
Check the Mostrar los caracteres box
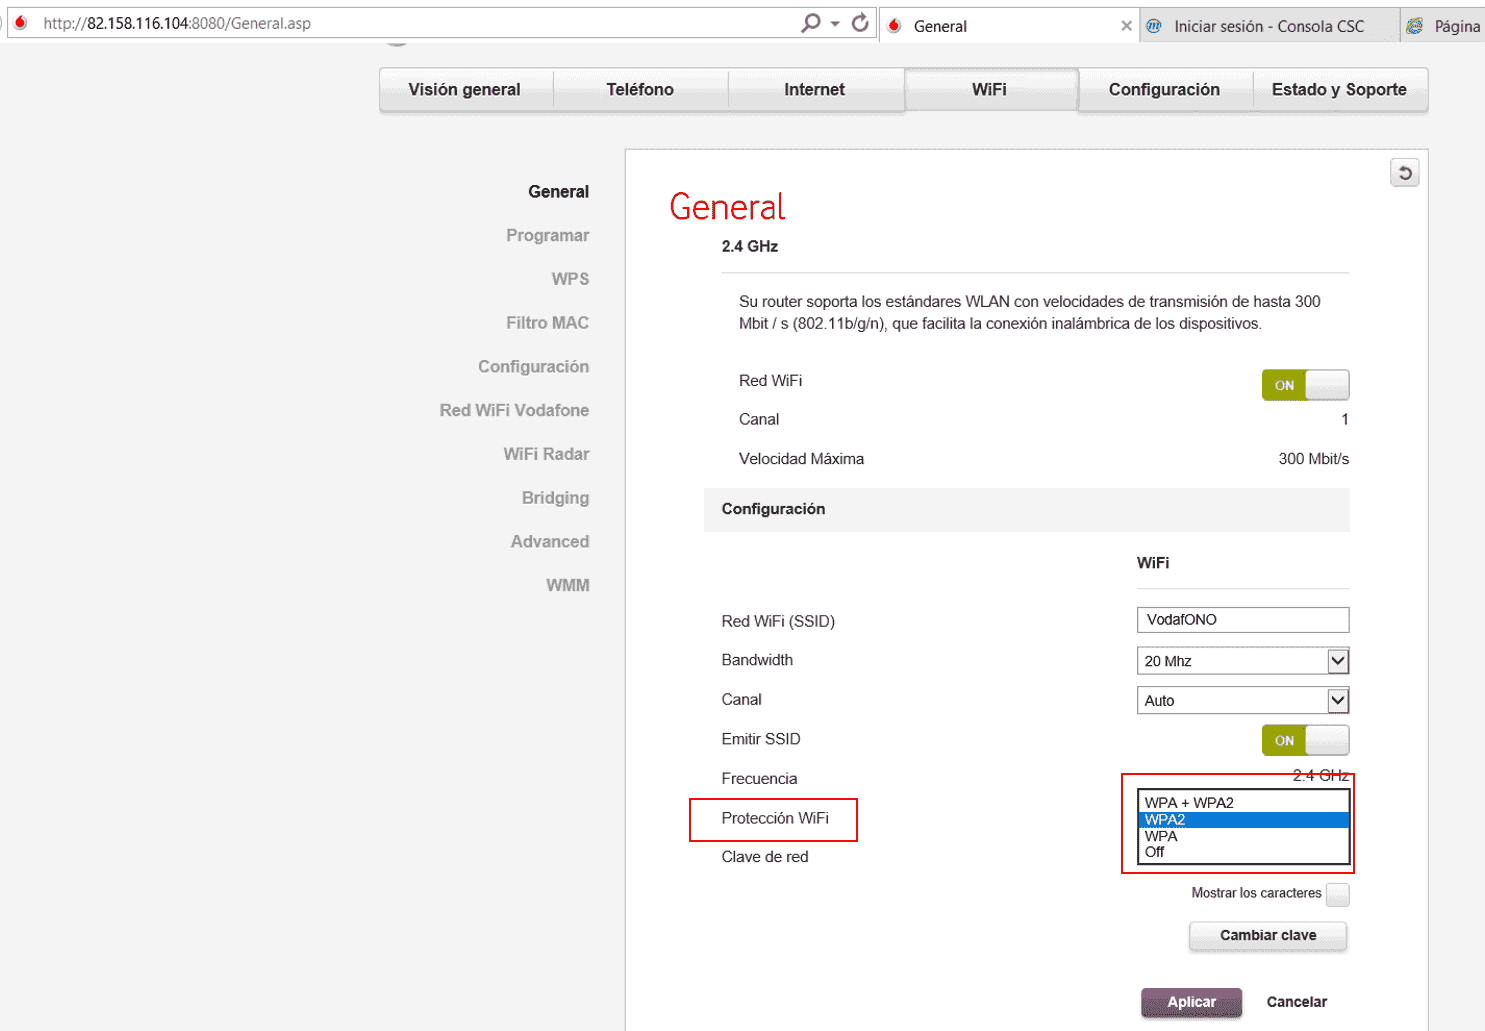(1337, 894)
